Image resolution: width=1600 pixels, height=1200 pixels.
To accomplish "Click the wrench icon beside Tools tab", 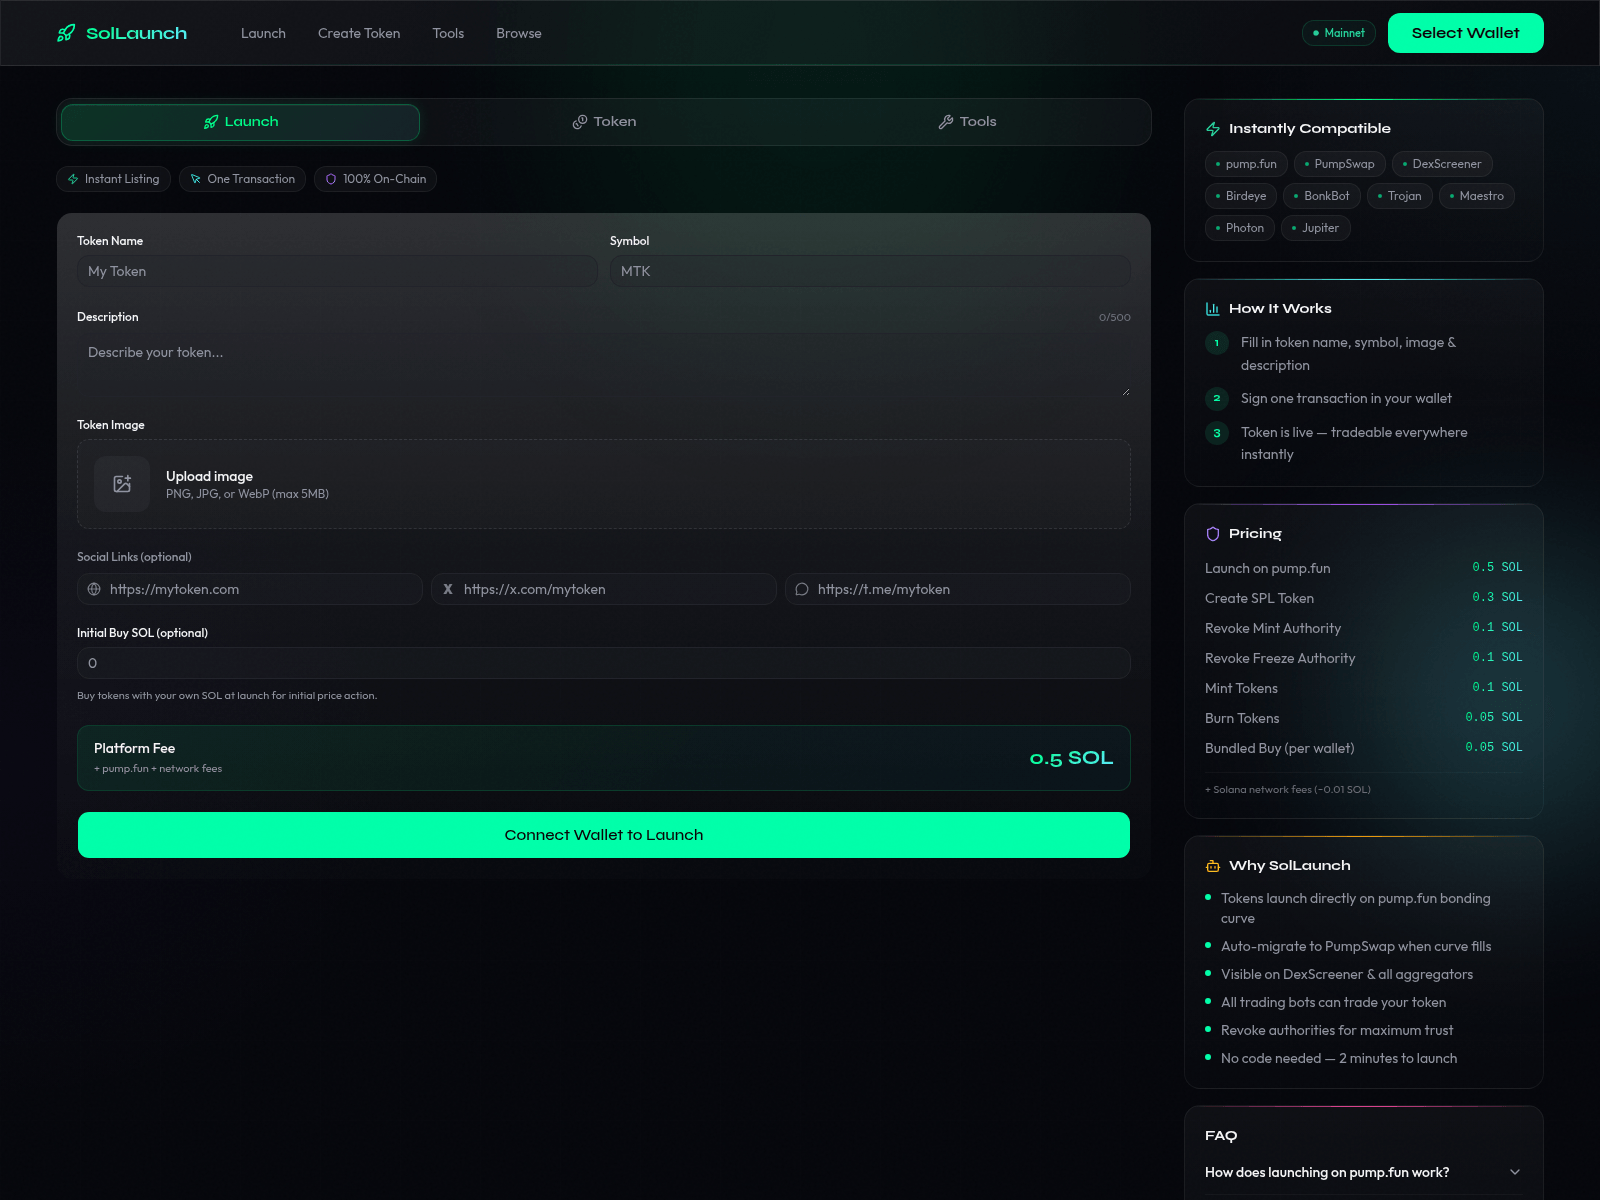I will pyautogui.click(x=946, y=122).
